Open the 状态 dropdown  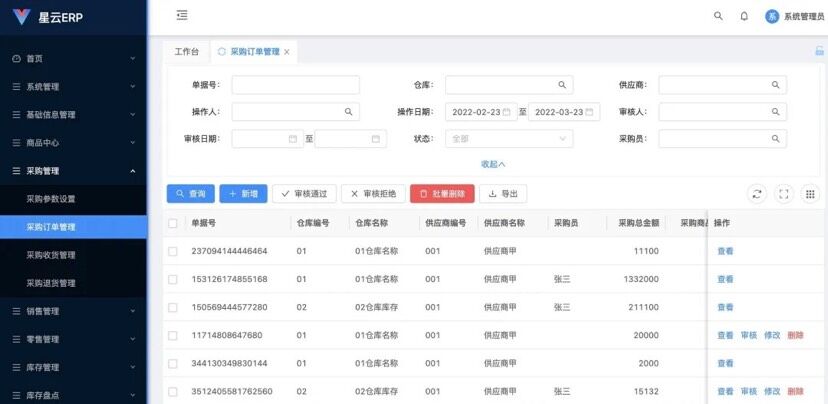pyautogui.click(x=509, y=139)
